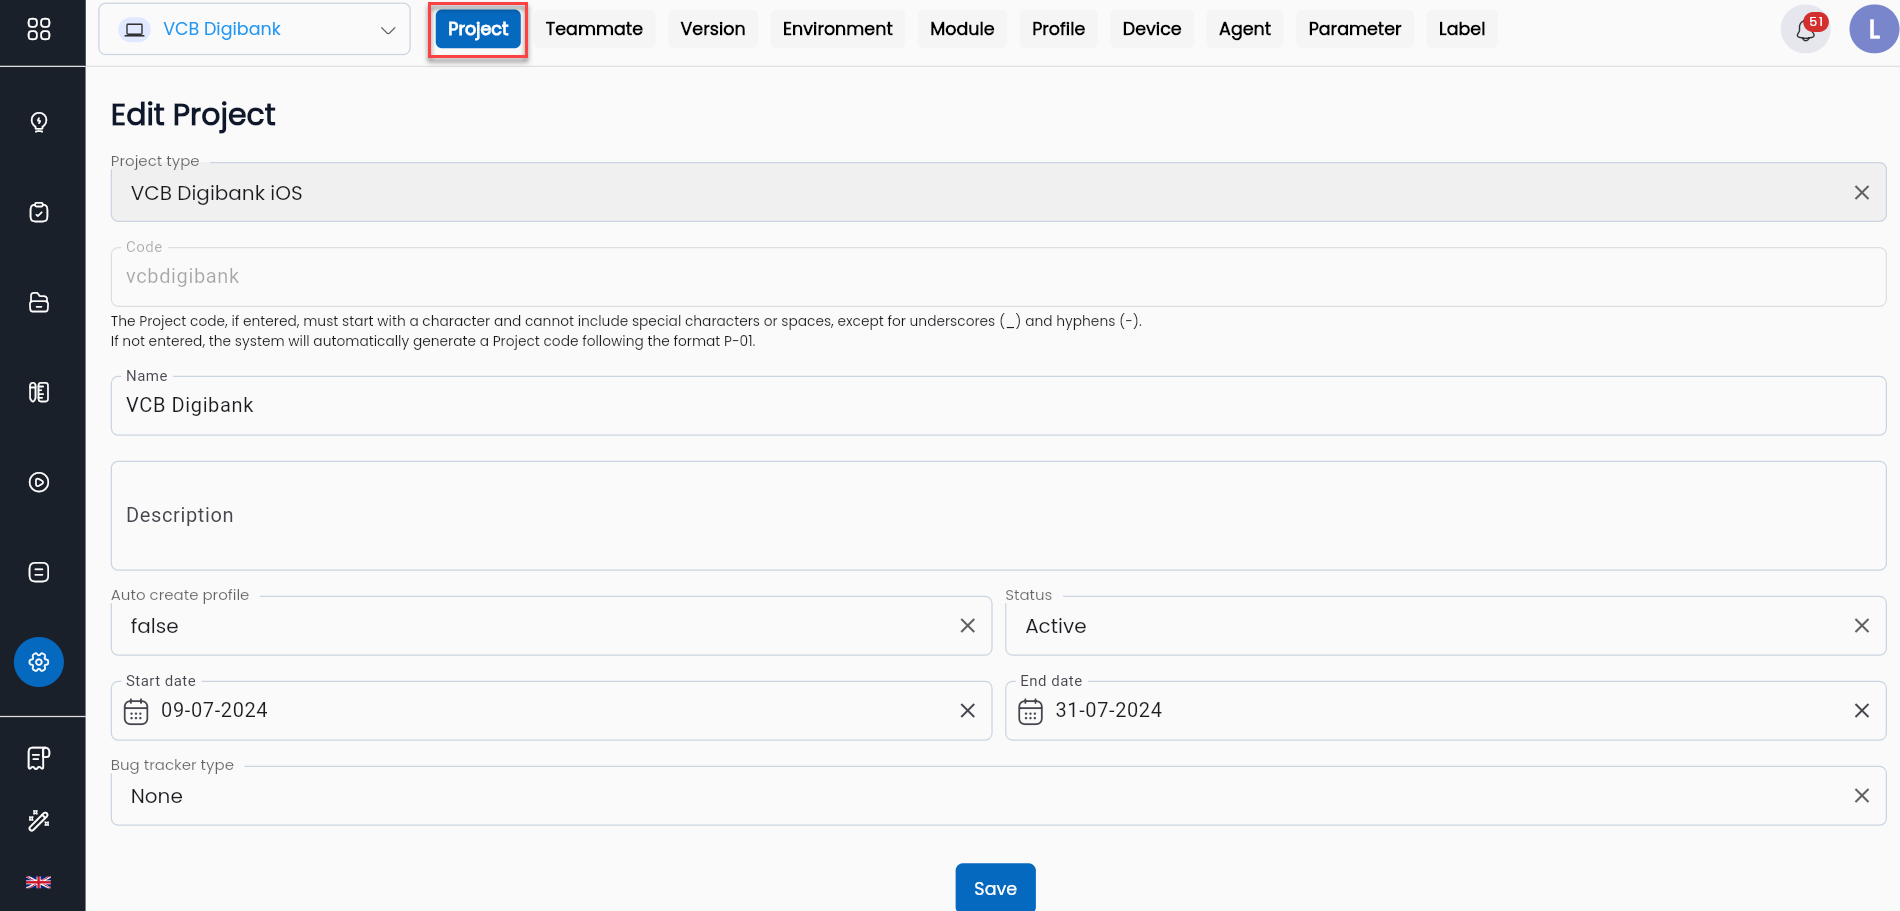Open the Environment tab
This screenshot has height=911, width=1900.
point(837,29)
